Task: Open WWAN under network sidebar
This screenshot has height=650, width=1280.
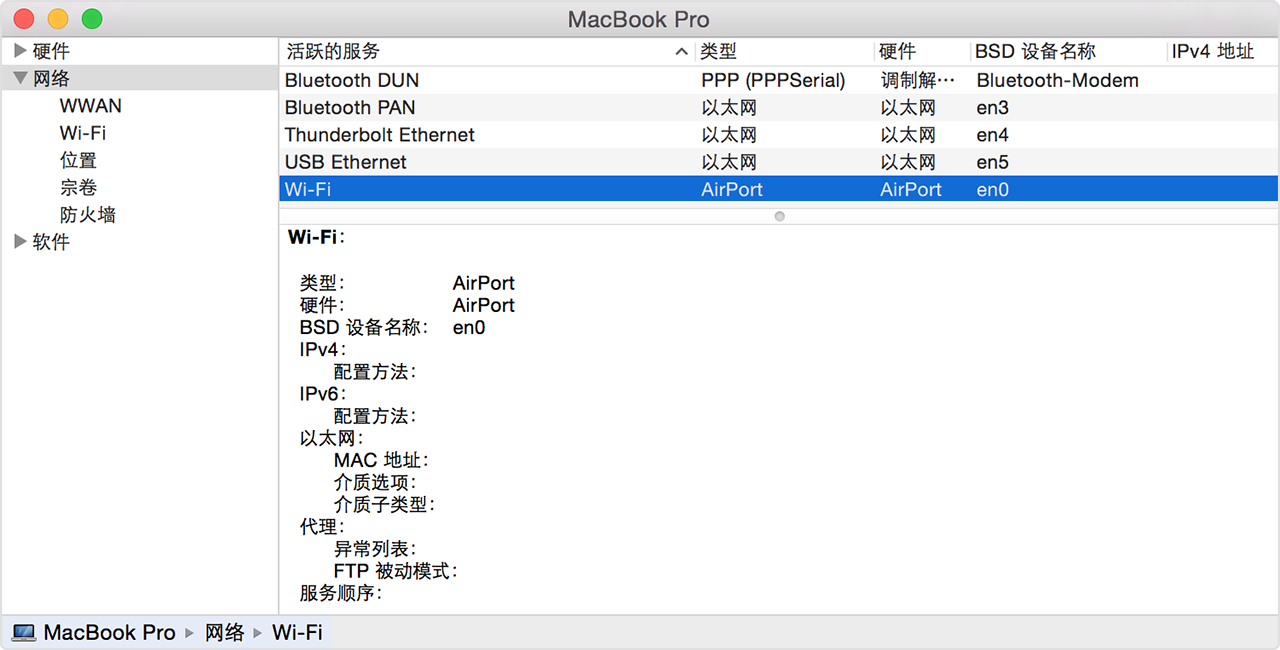Action: click(91, 106)
